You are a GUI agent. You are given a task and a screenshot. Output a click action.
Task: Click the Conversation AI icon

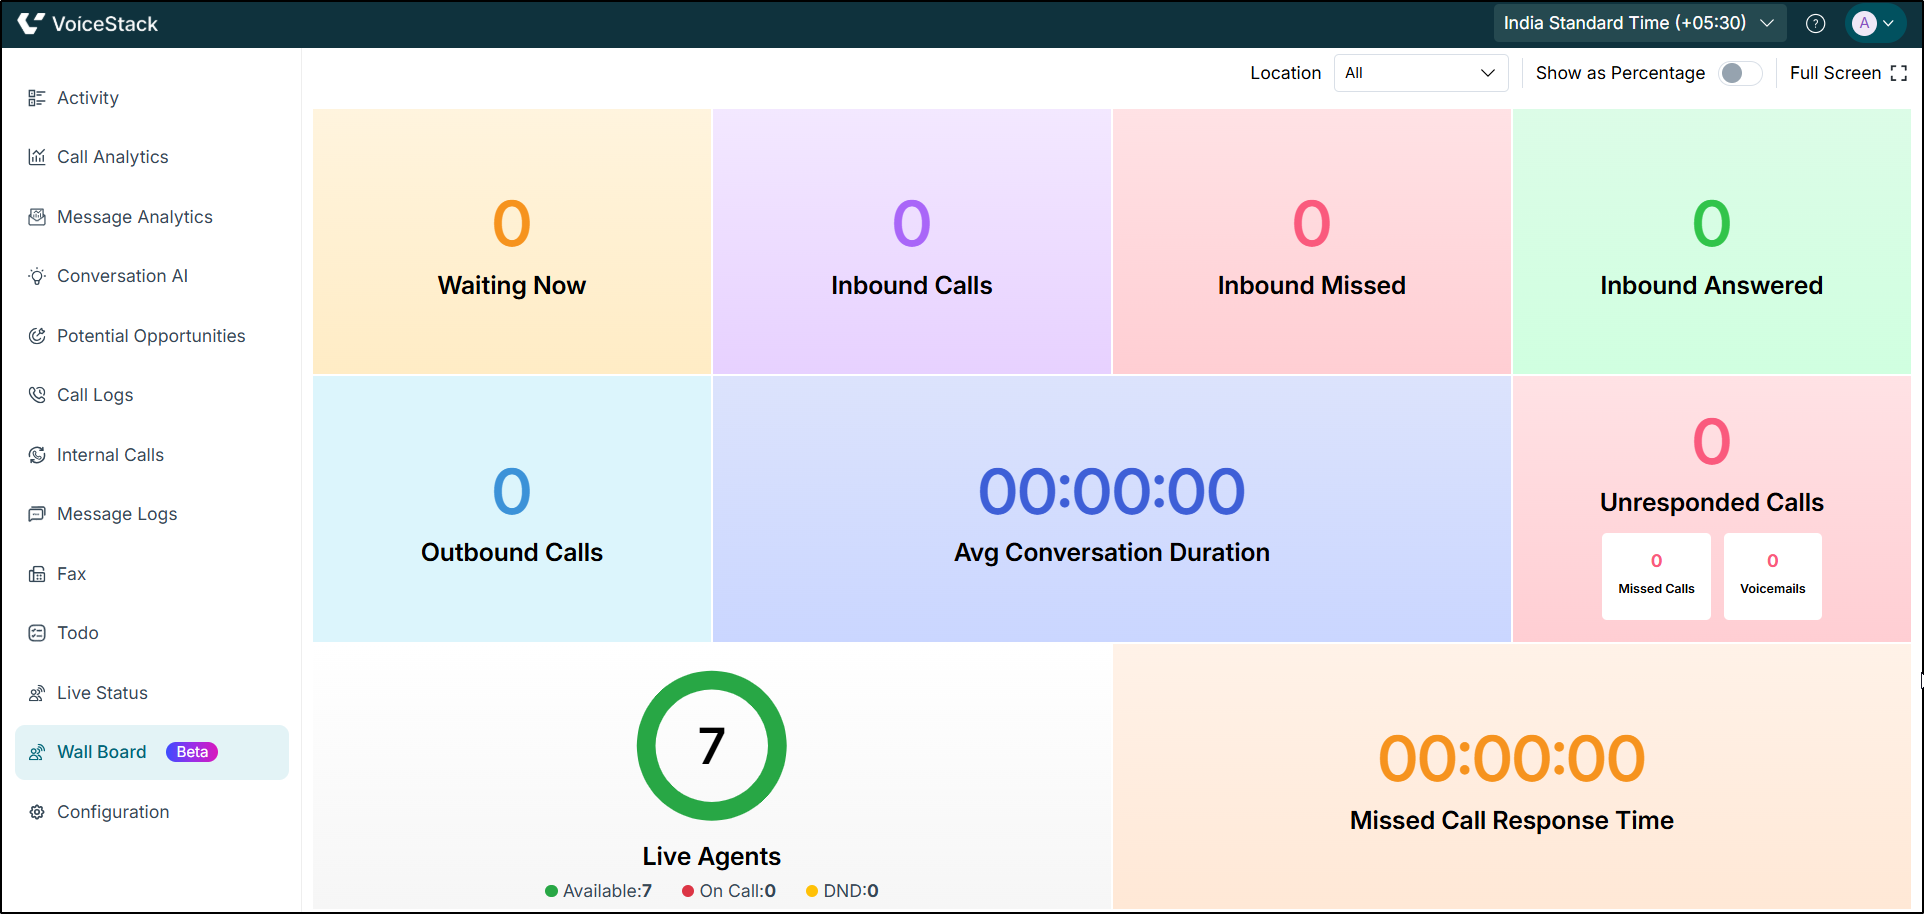(x=38, y=275)
